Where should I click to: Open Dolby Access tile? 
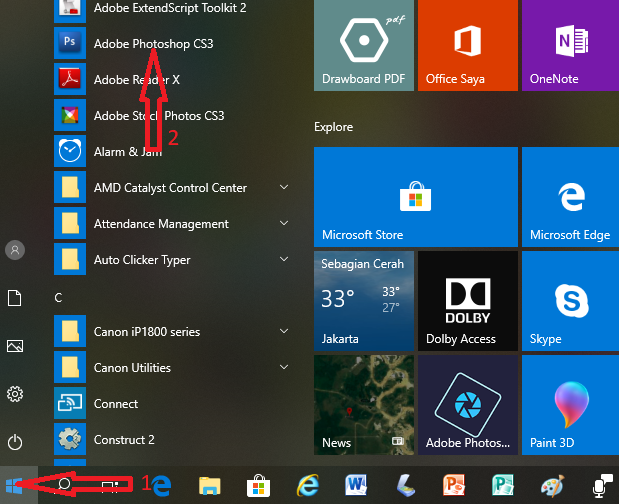pyautogui.click(x=468, y=301)
